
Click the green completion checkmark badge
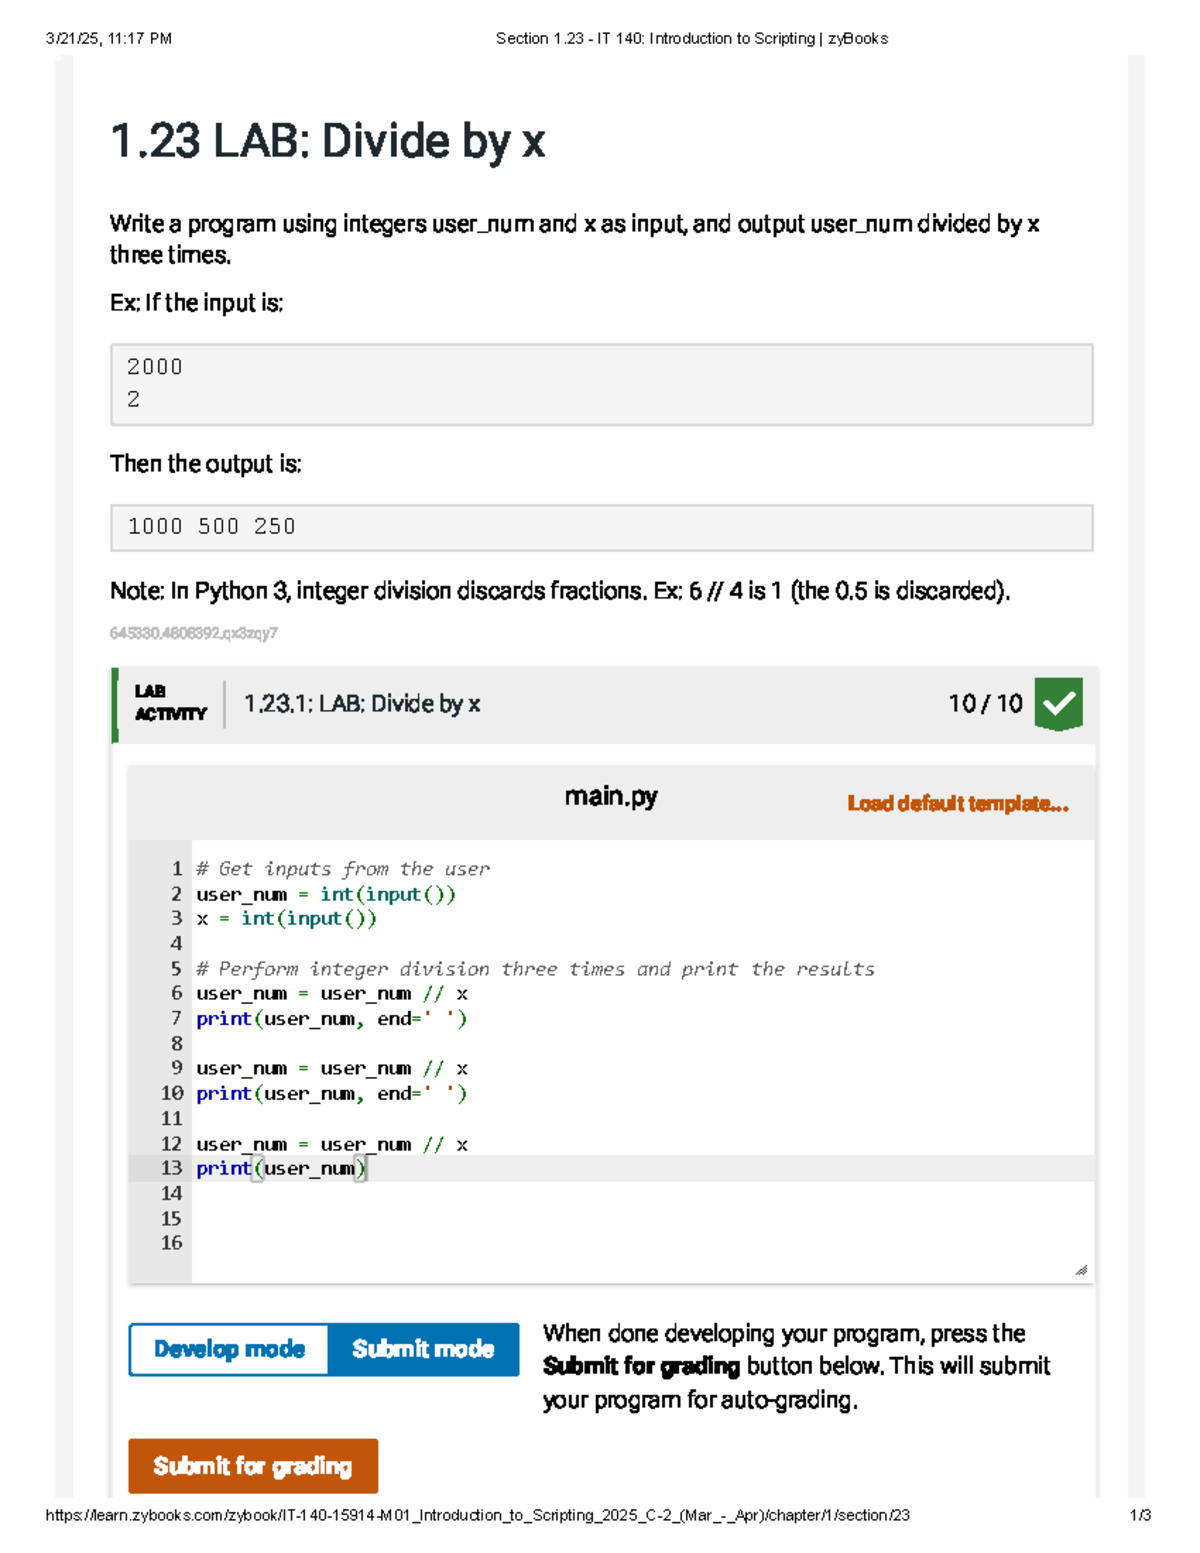point(1058,704)
